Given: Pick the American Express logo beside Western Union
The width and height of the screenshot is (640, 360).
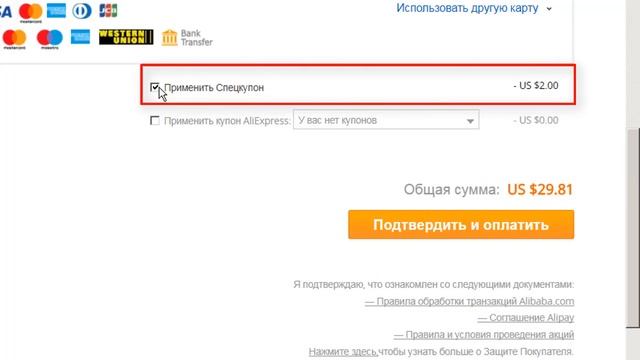Looking at the screenshot, I should [80, 37].
